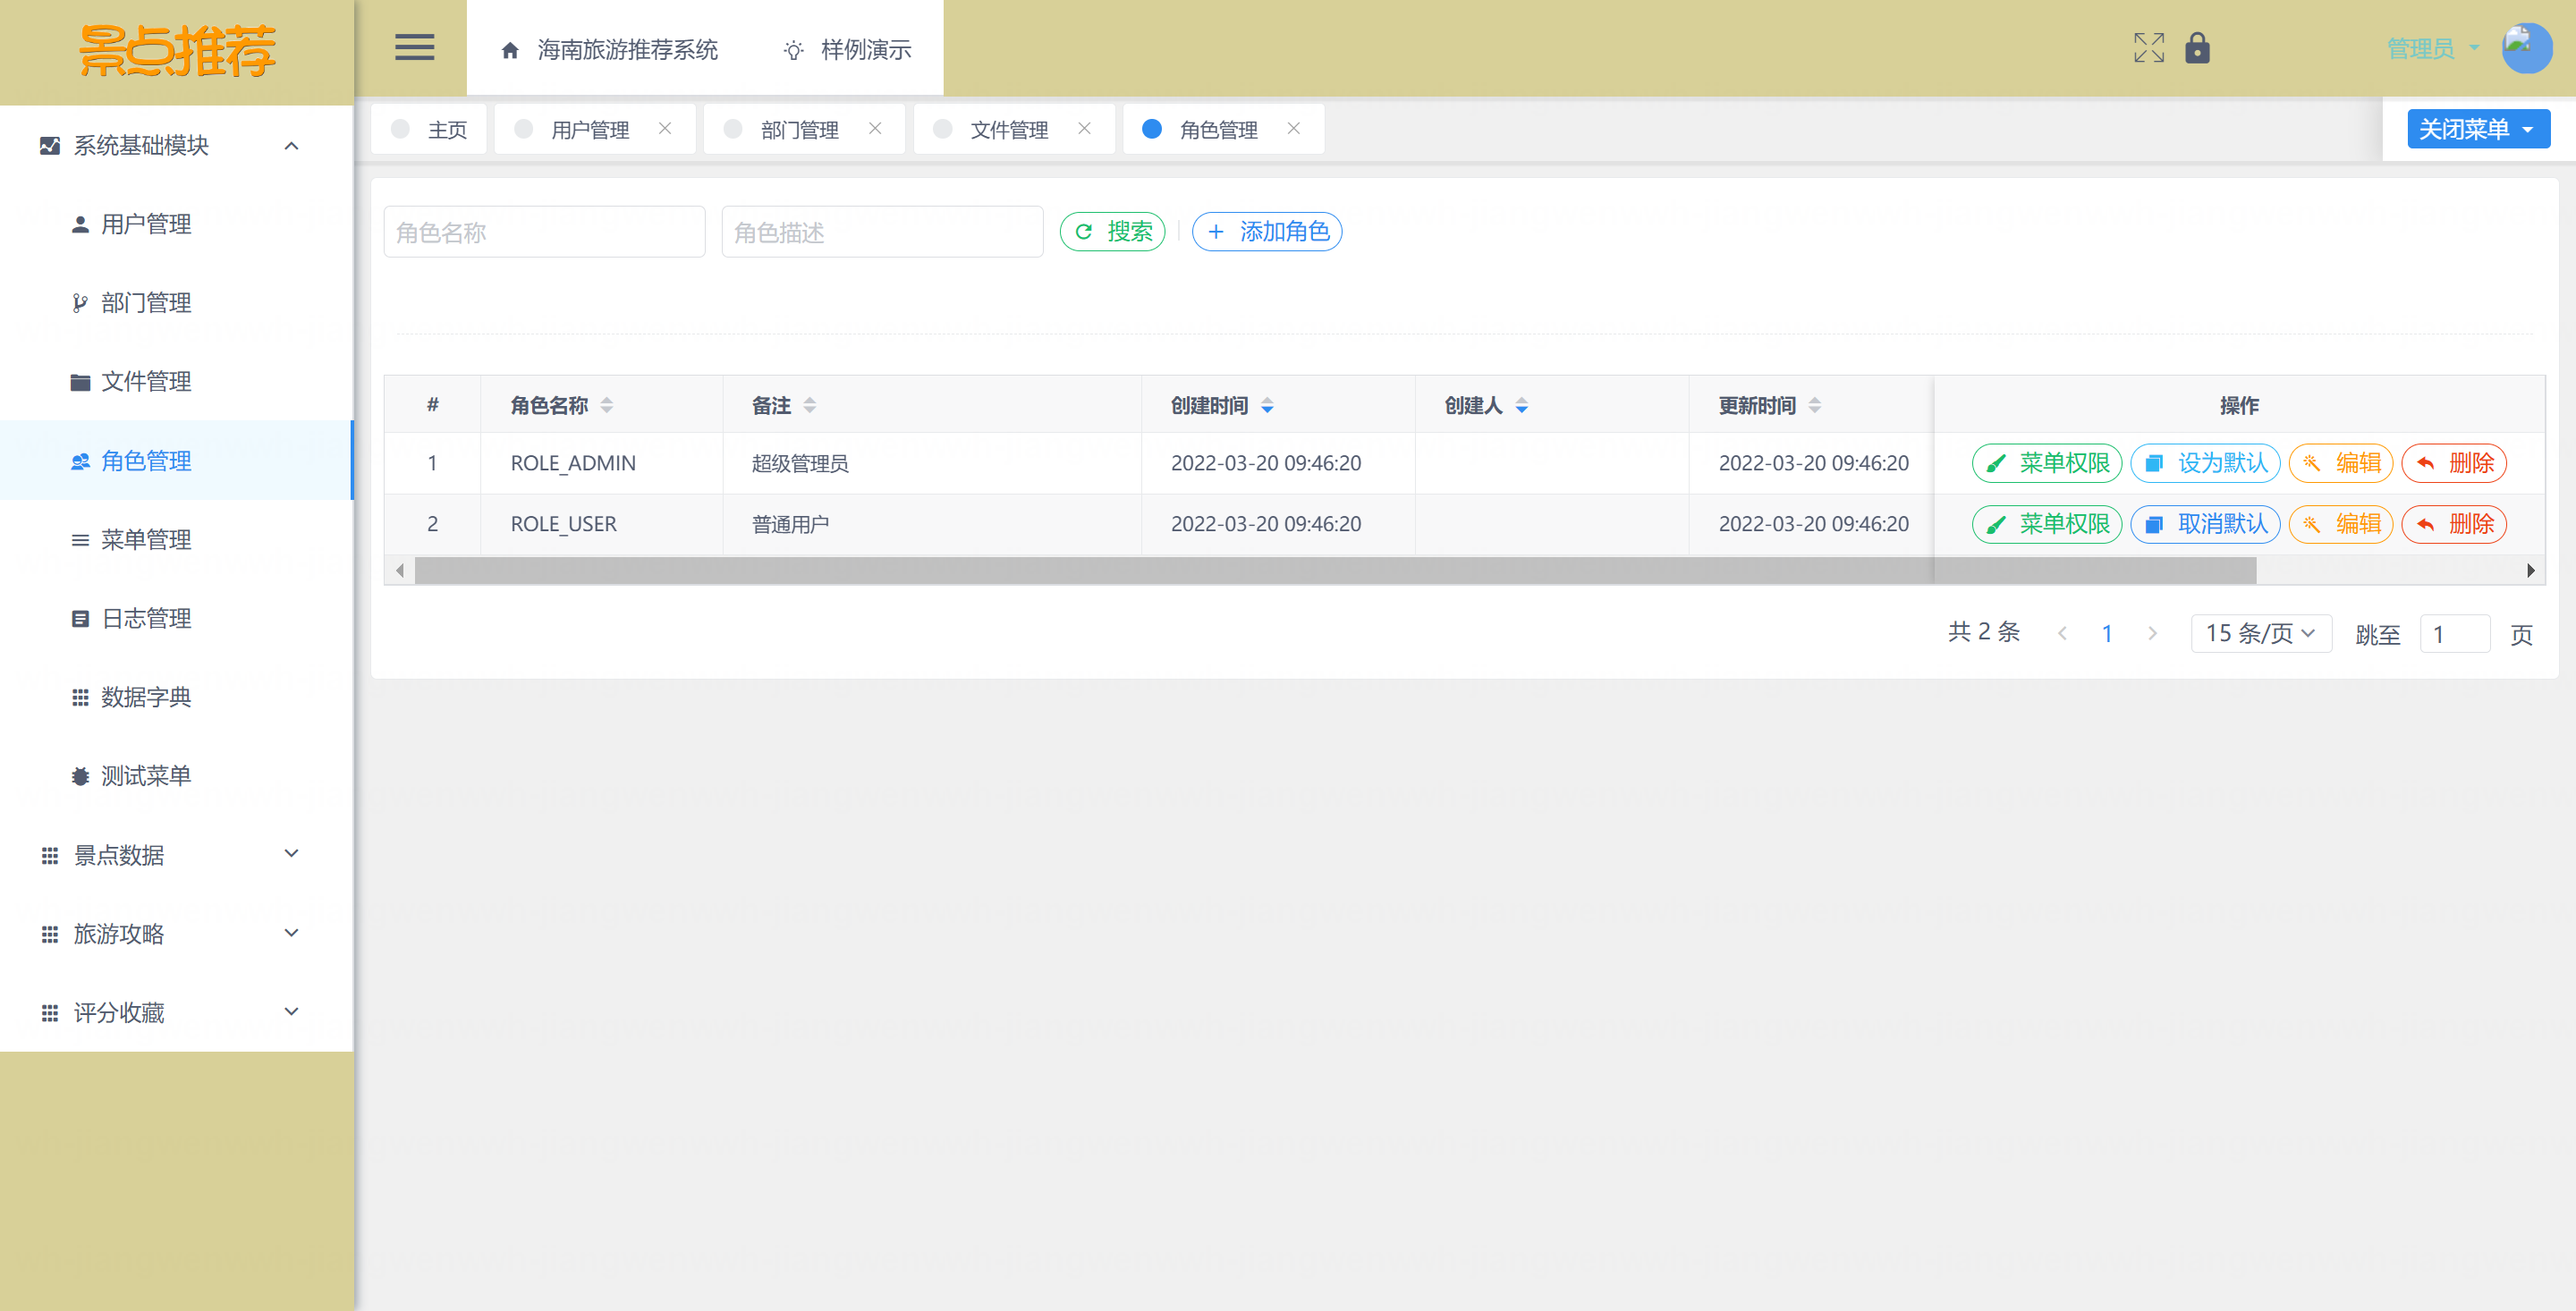
Task: Sort table by 创建时间 column arrows
Action: pyautogui.click(x=1267, y=405)
